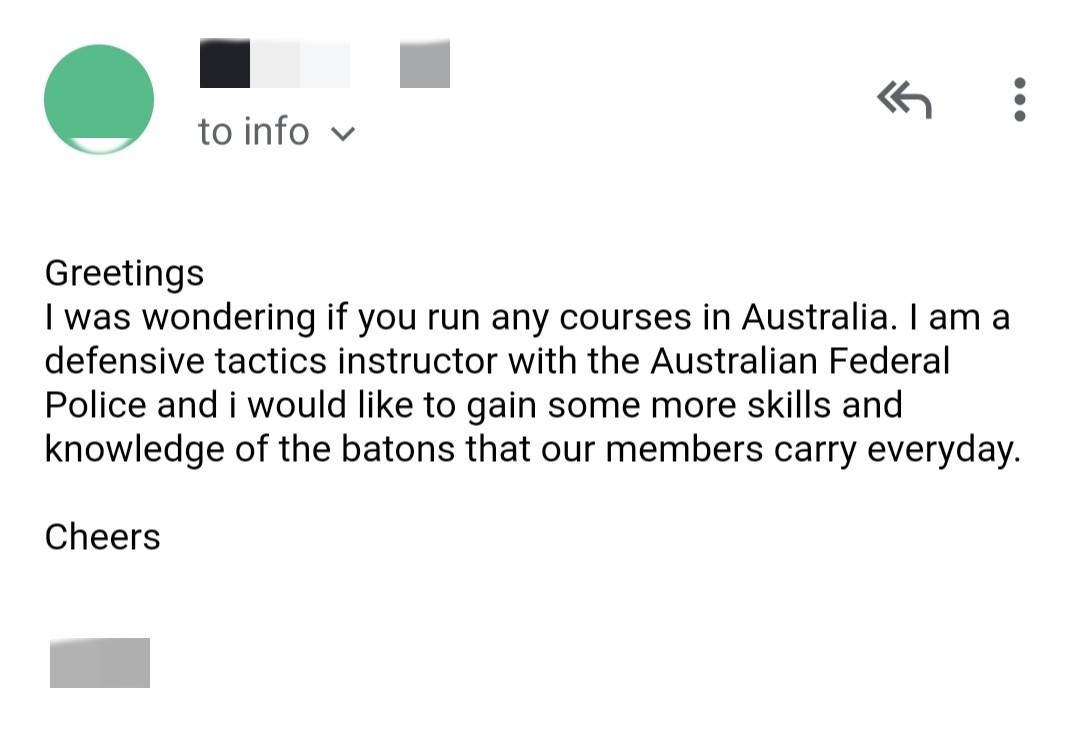This screenshot has height=738, width=1080.
Task: Click the gray redacted block beside sender name
Action: (x=425, y=64)
